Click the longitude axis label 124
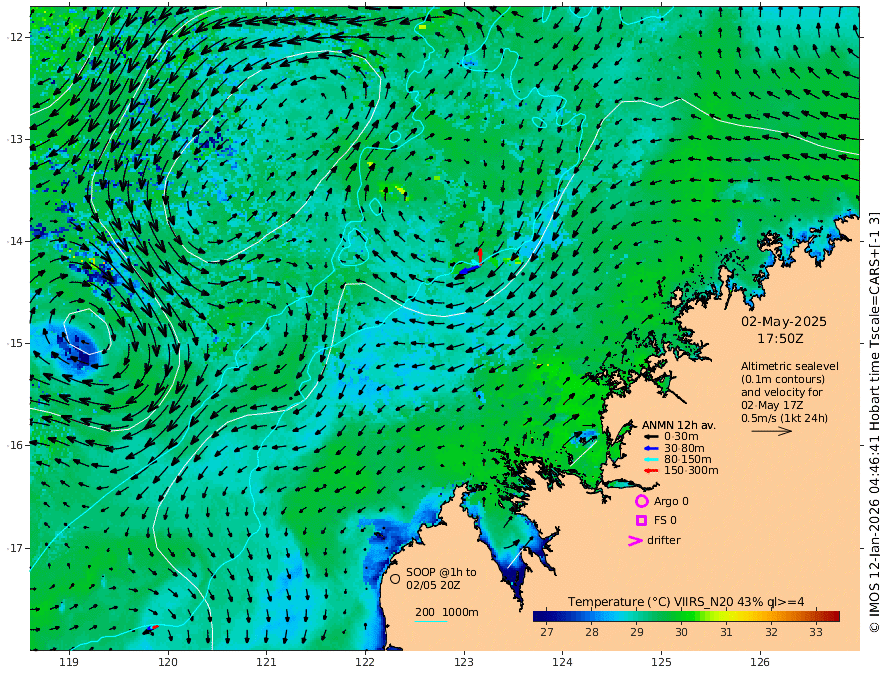880x680 pixels. click(562, 663)
